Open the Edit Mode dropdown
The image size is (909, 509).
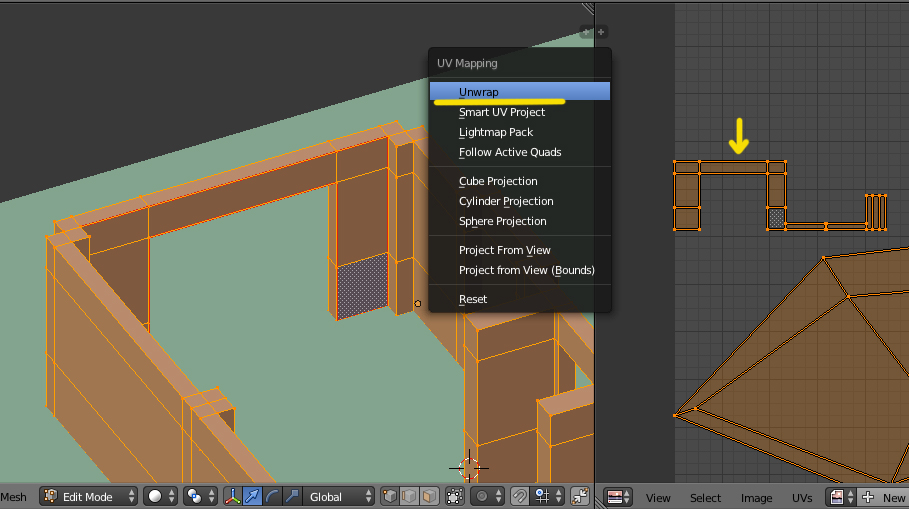pyautogui.click(x=89, y=497)
